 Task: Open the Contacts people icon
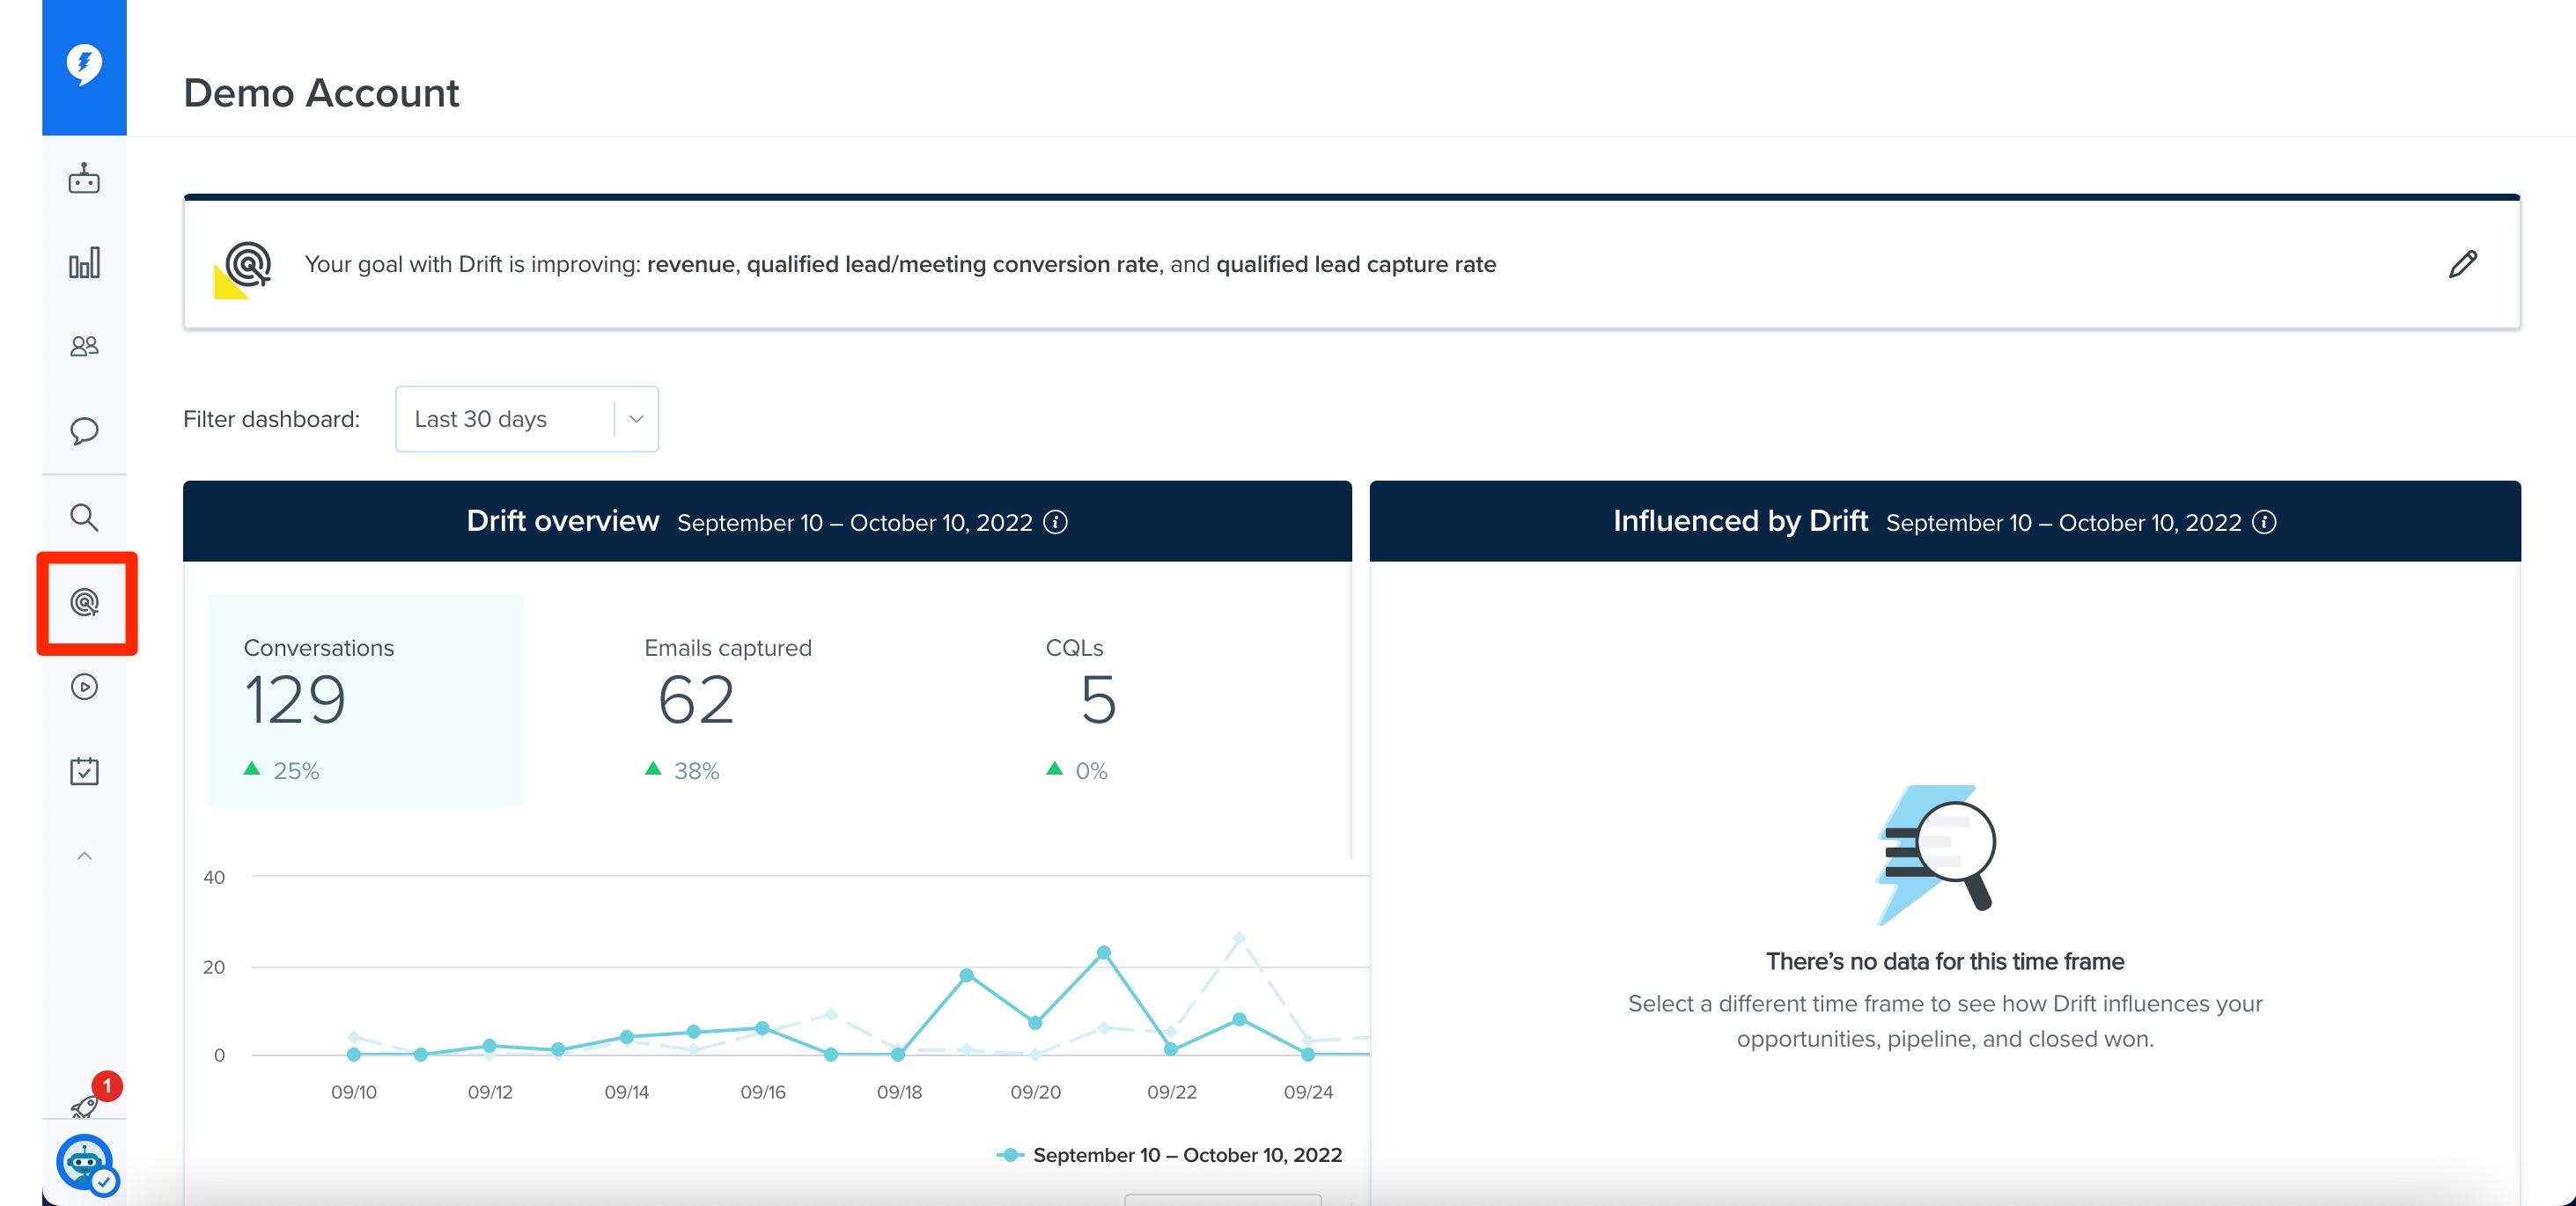84,346
